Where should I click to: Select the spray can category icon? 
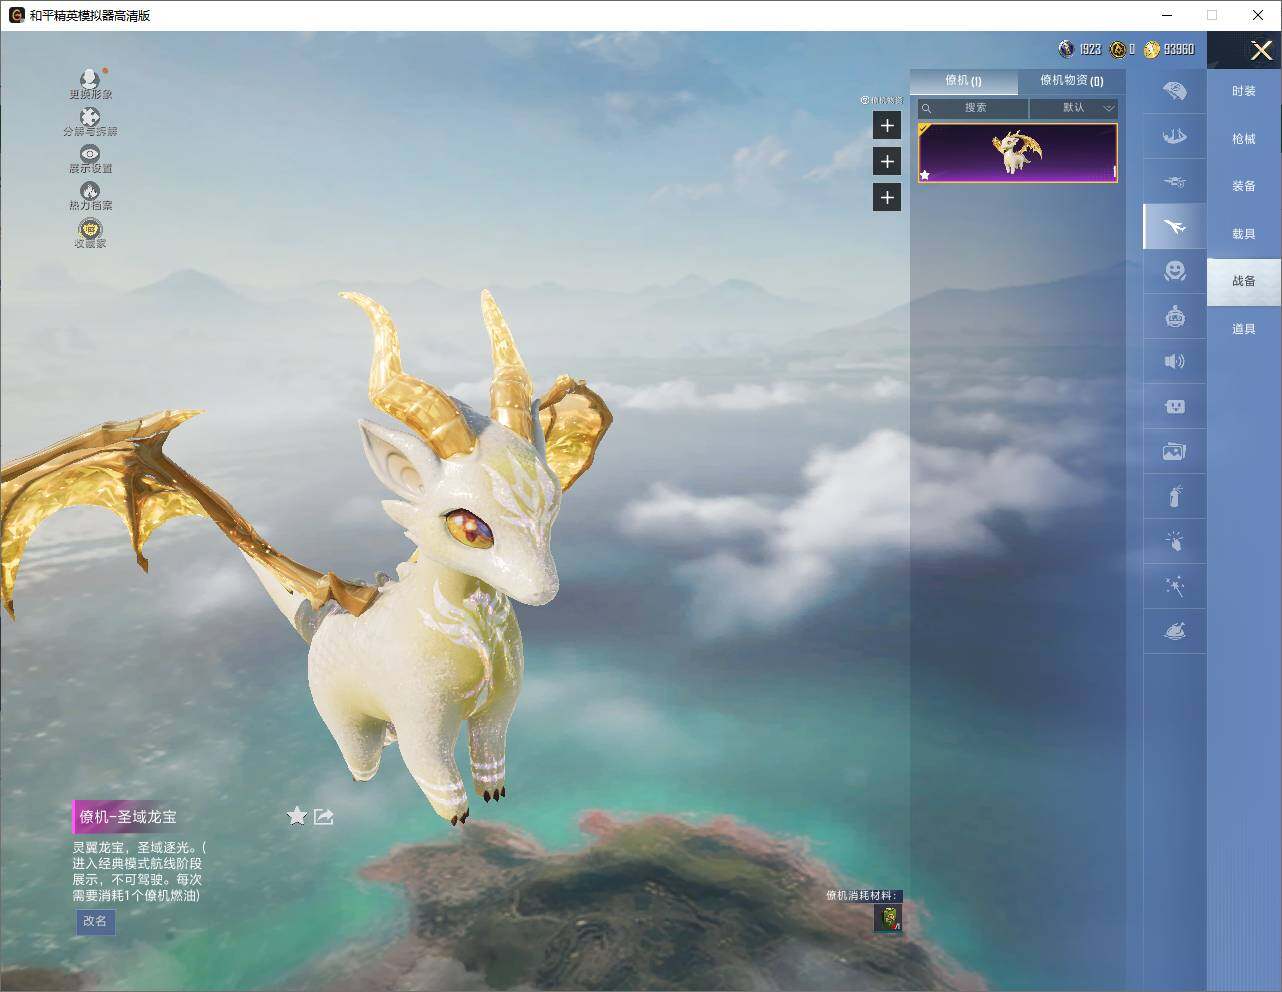click(1175, 496)
